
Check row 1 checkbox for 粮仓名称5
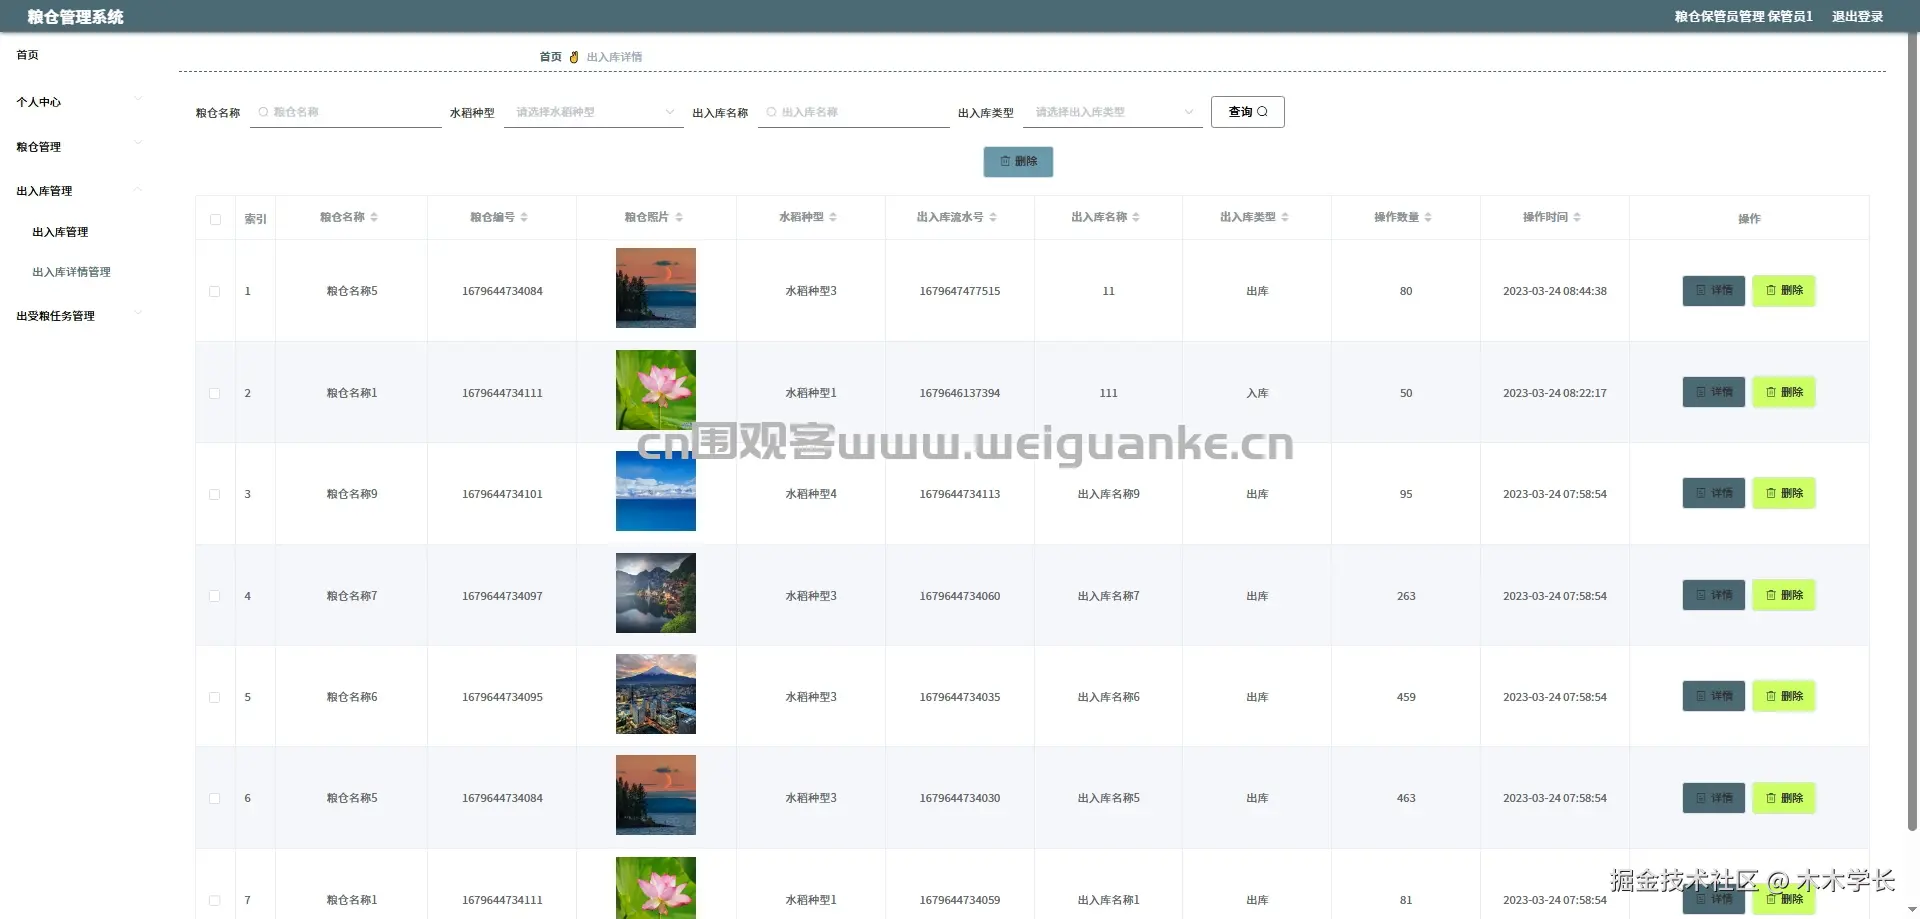[x=215, y=291]
